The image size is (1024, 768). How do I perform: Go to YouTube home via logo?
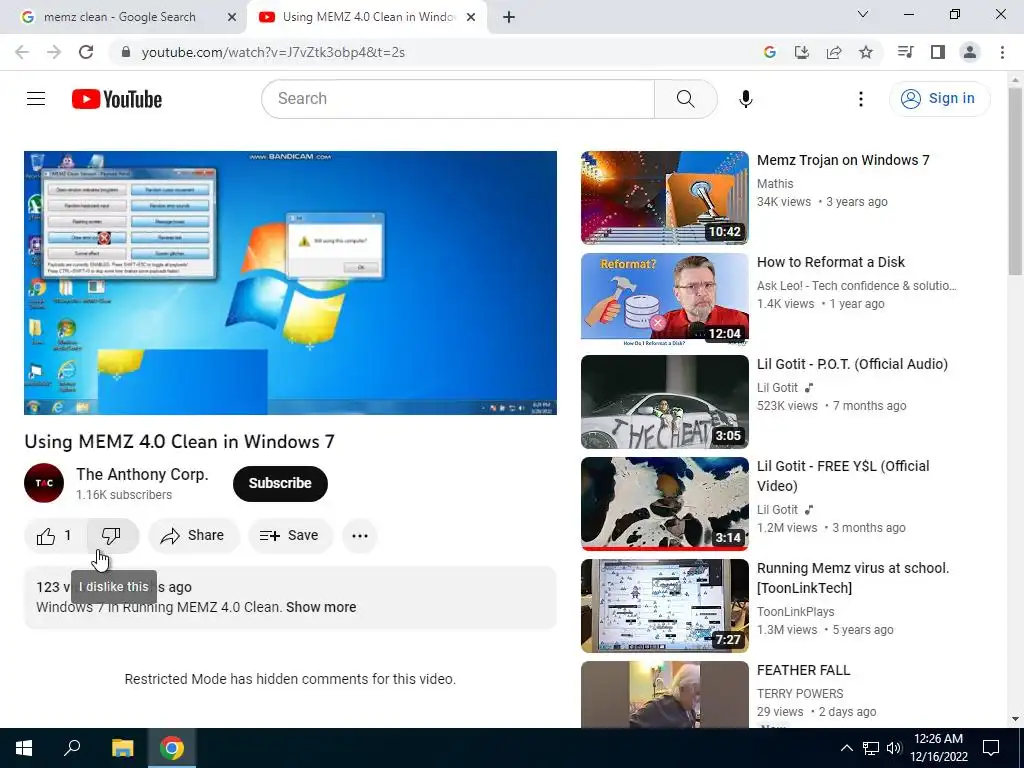(x=117, y=99)
